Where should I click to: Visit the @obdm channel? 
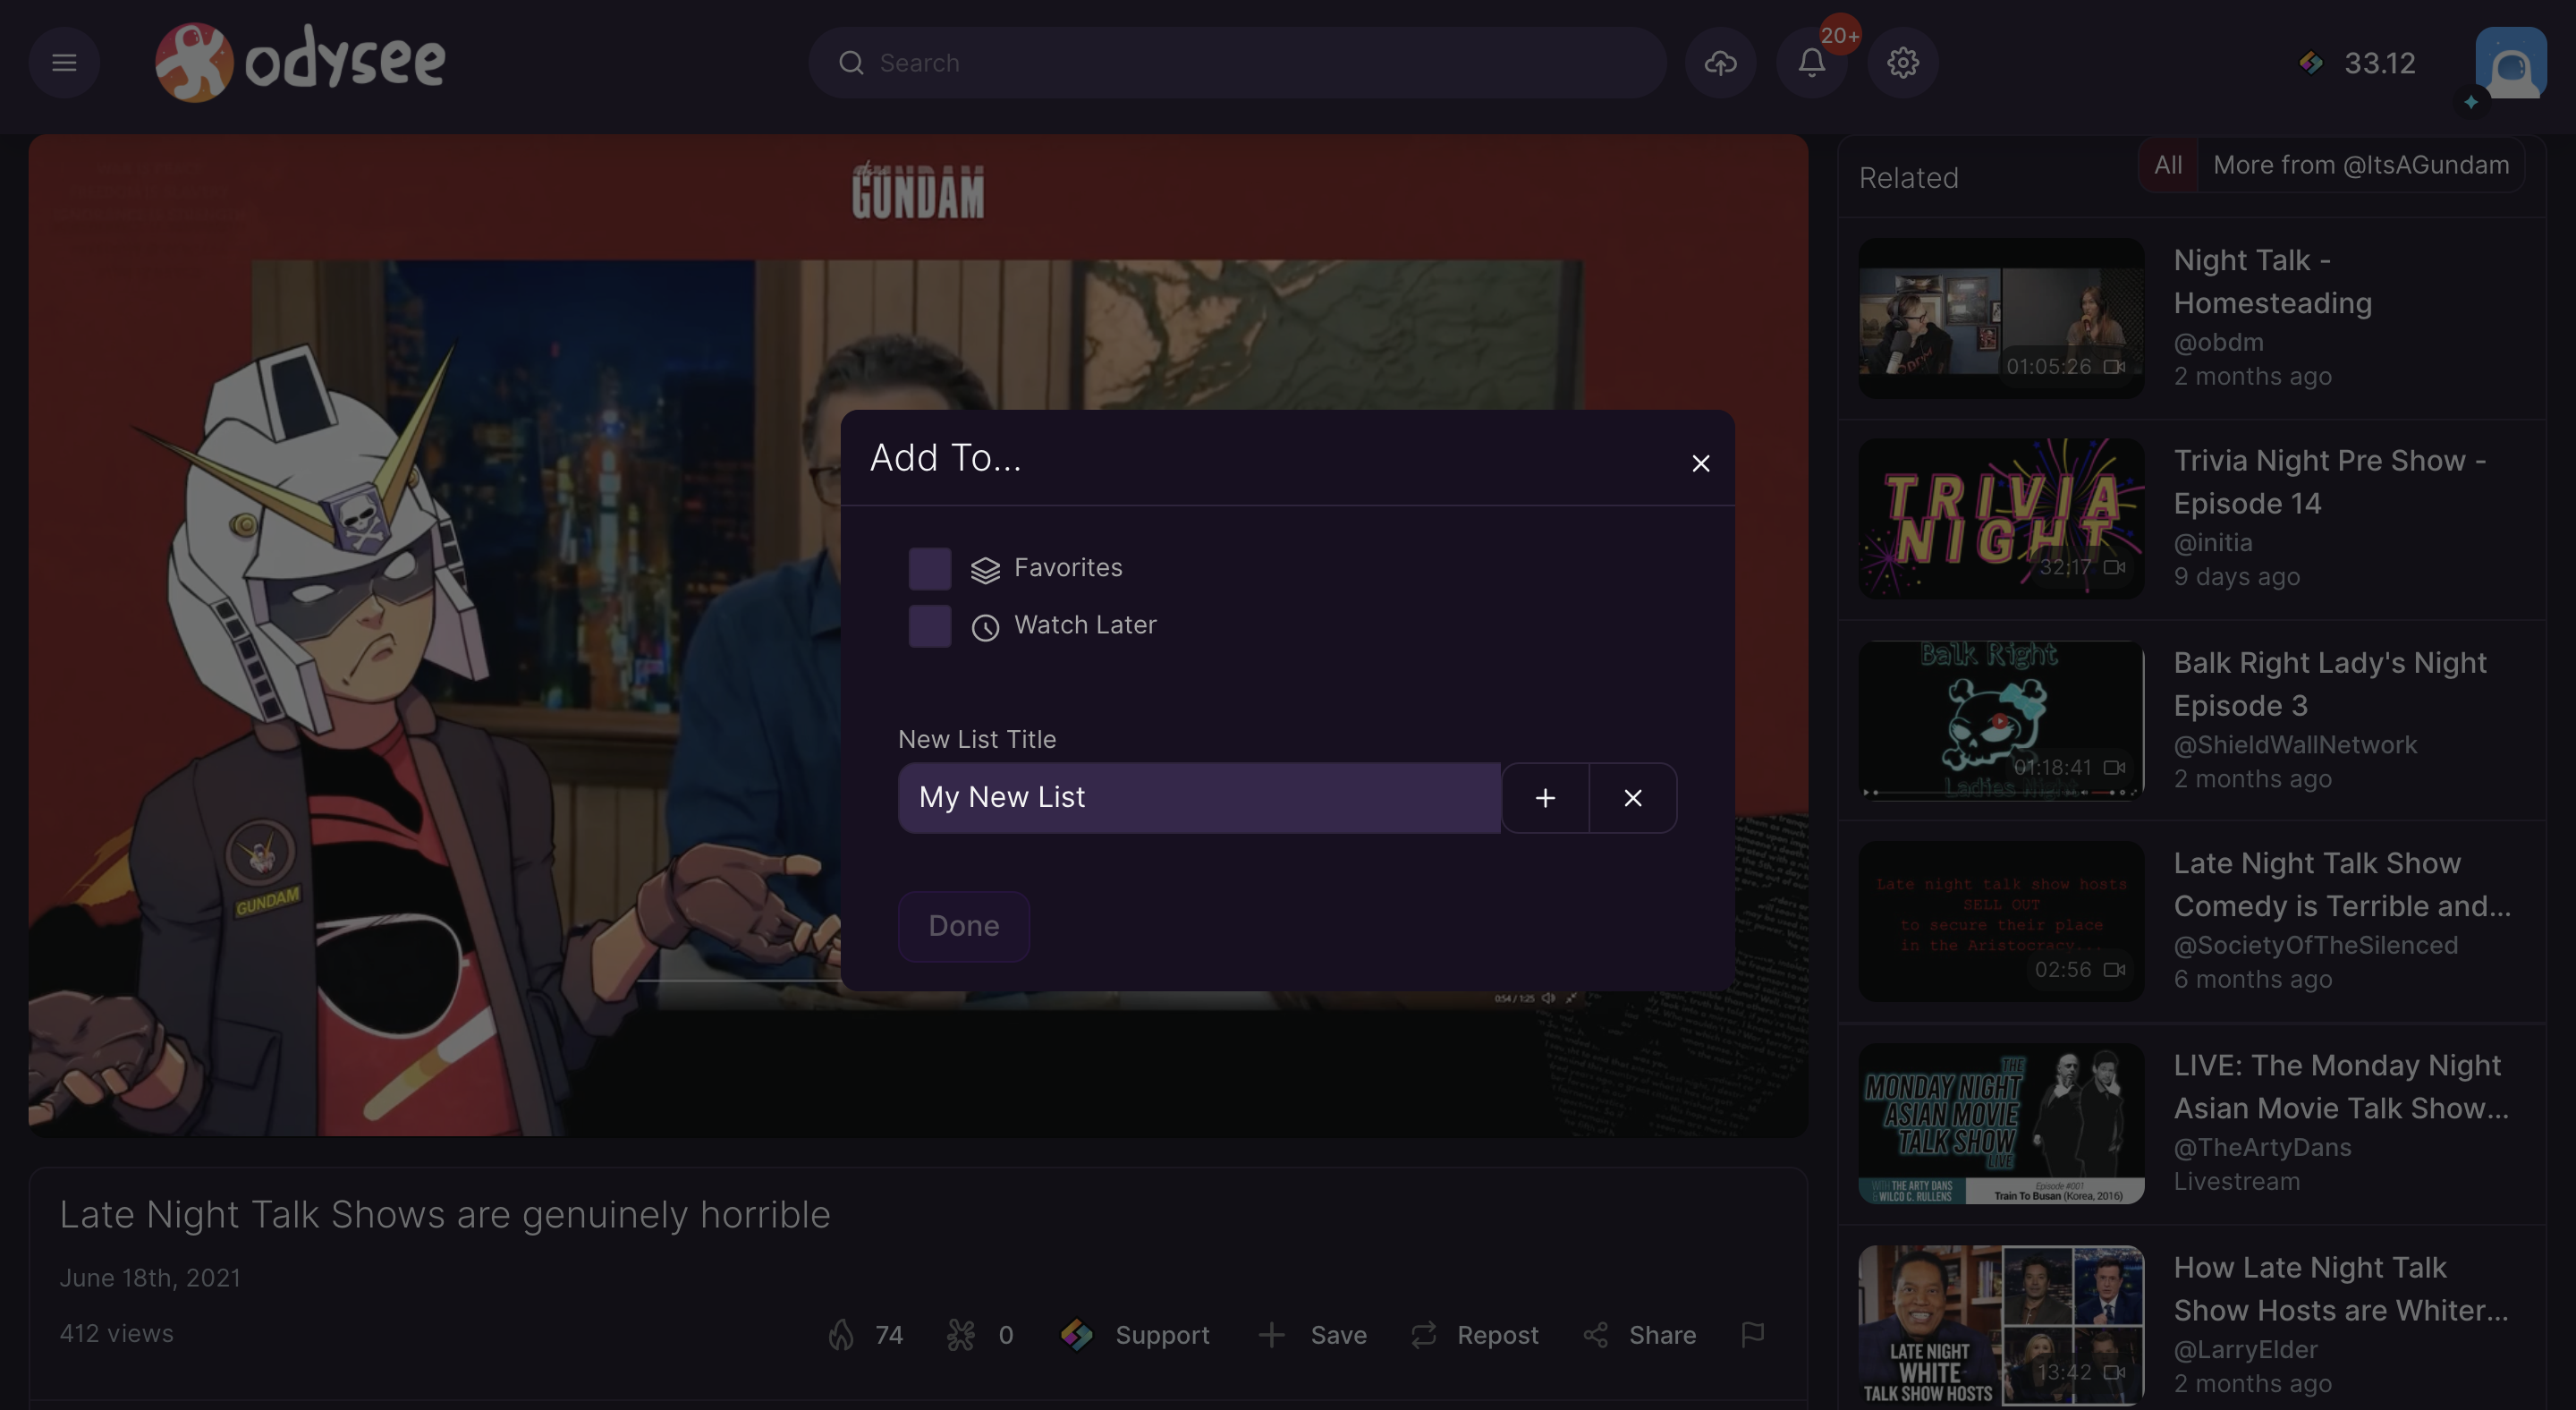[x=2218, y=342]
